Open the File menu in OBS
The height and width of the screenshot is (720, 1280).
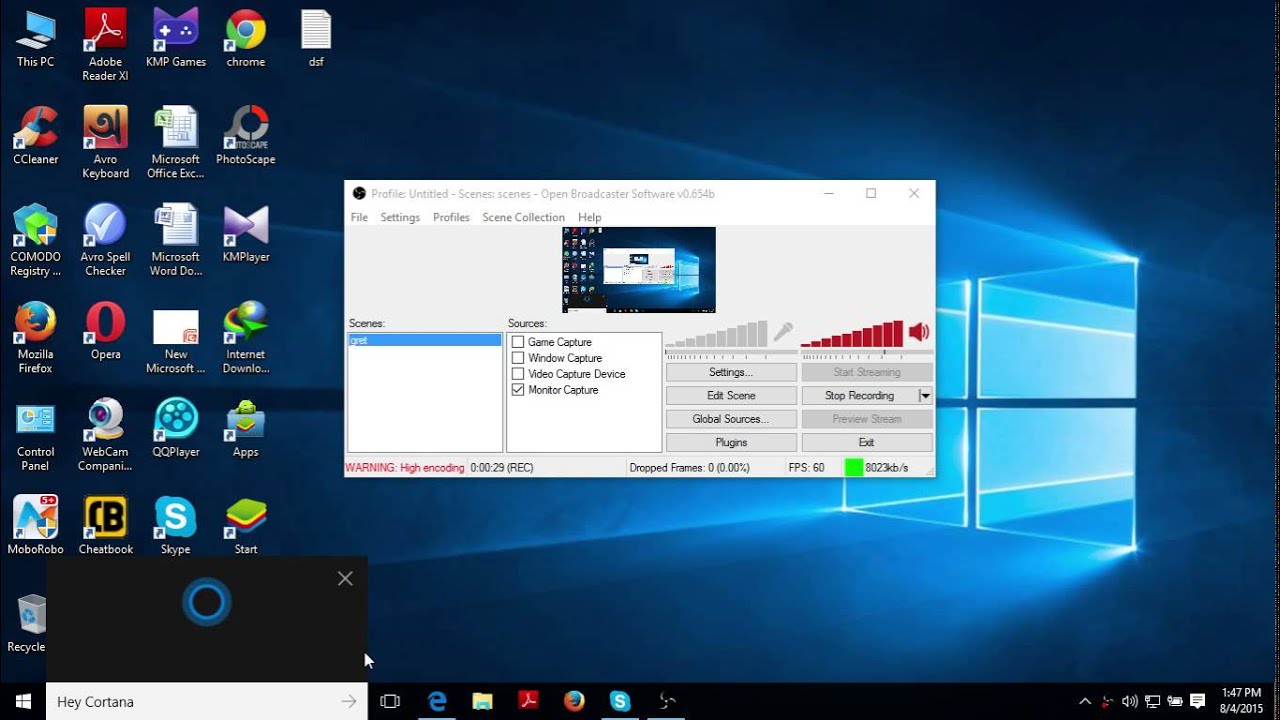click(359, 217)
